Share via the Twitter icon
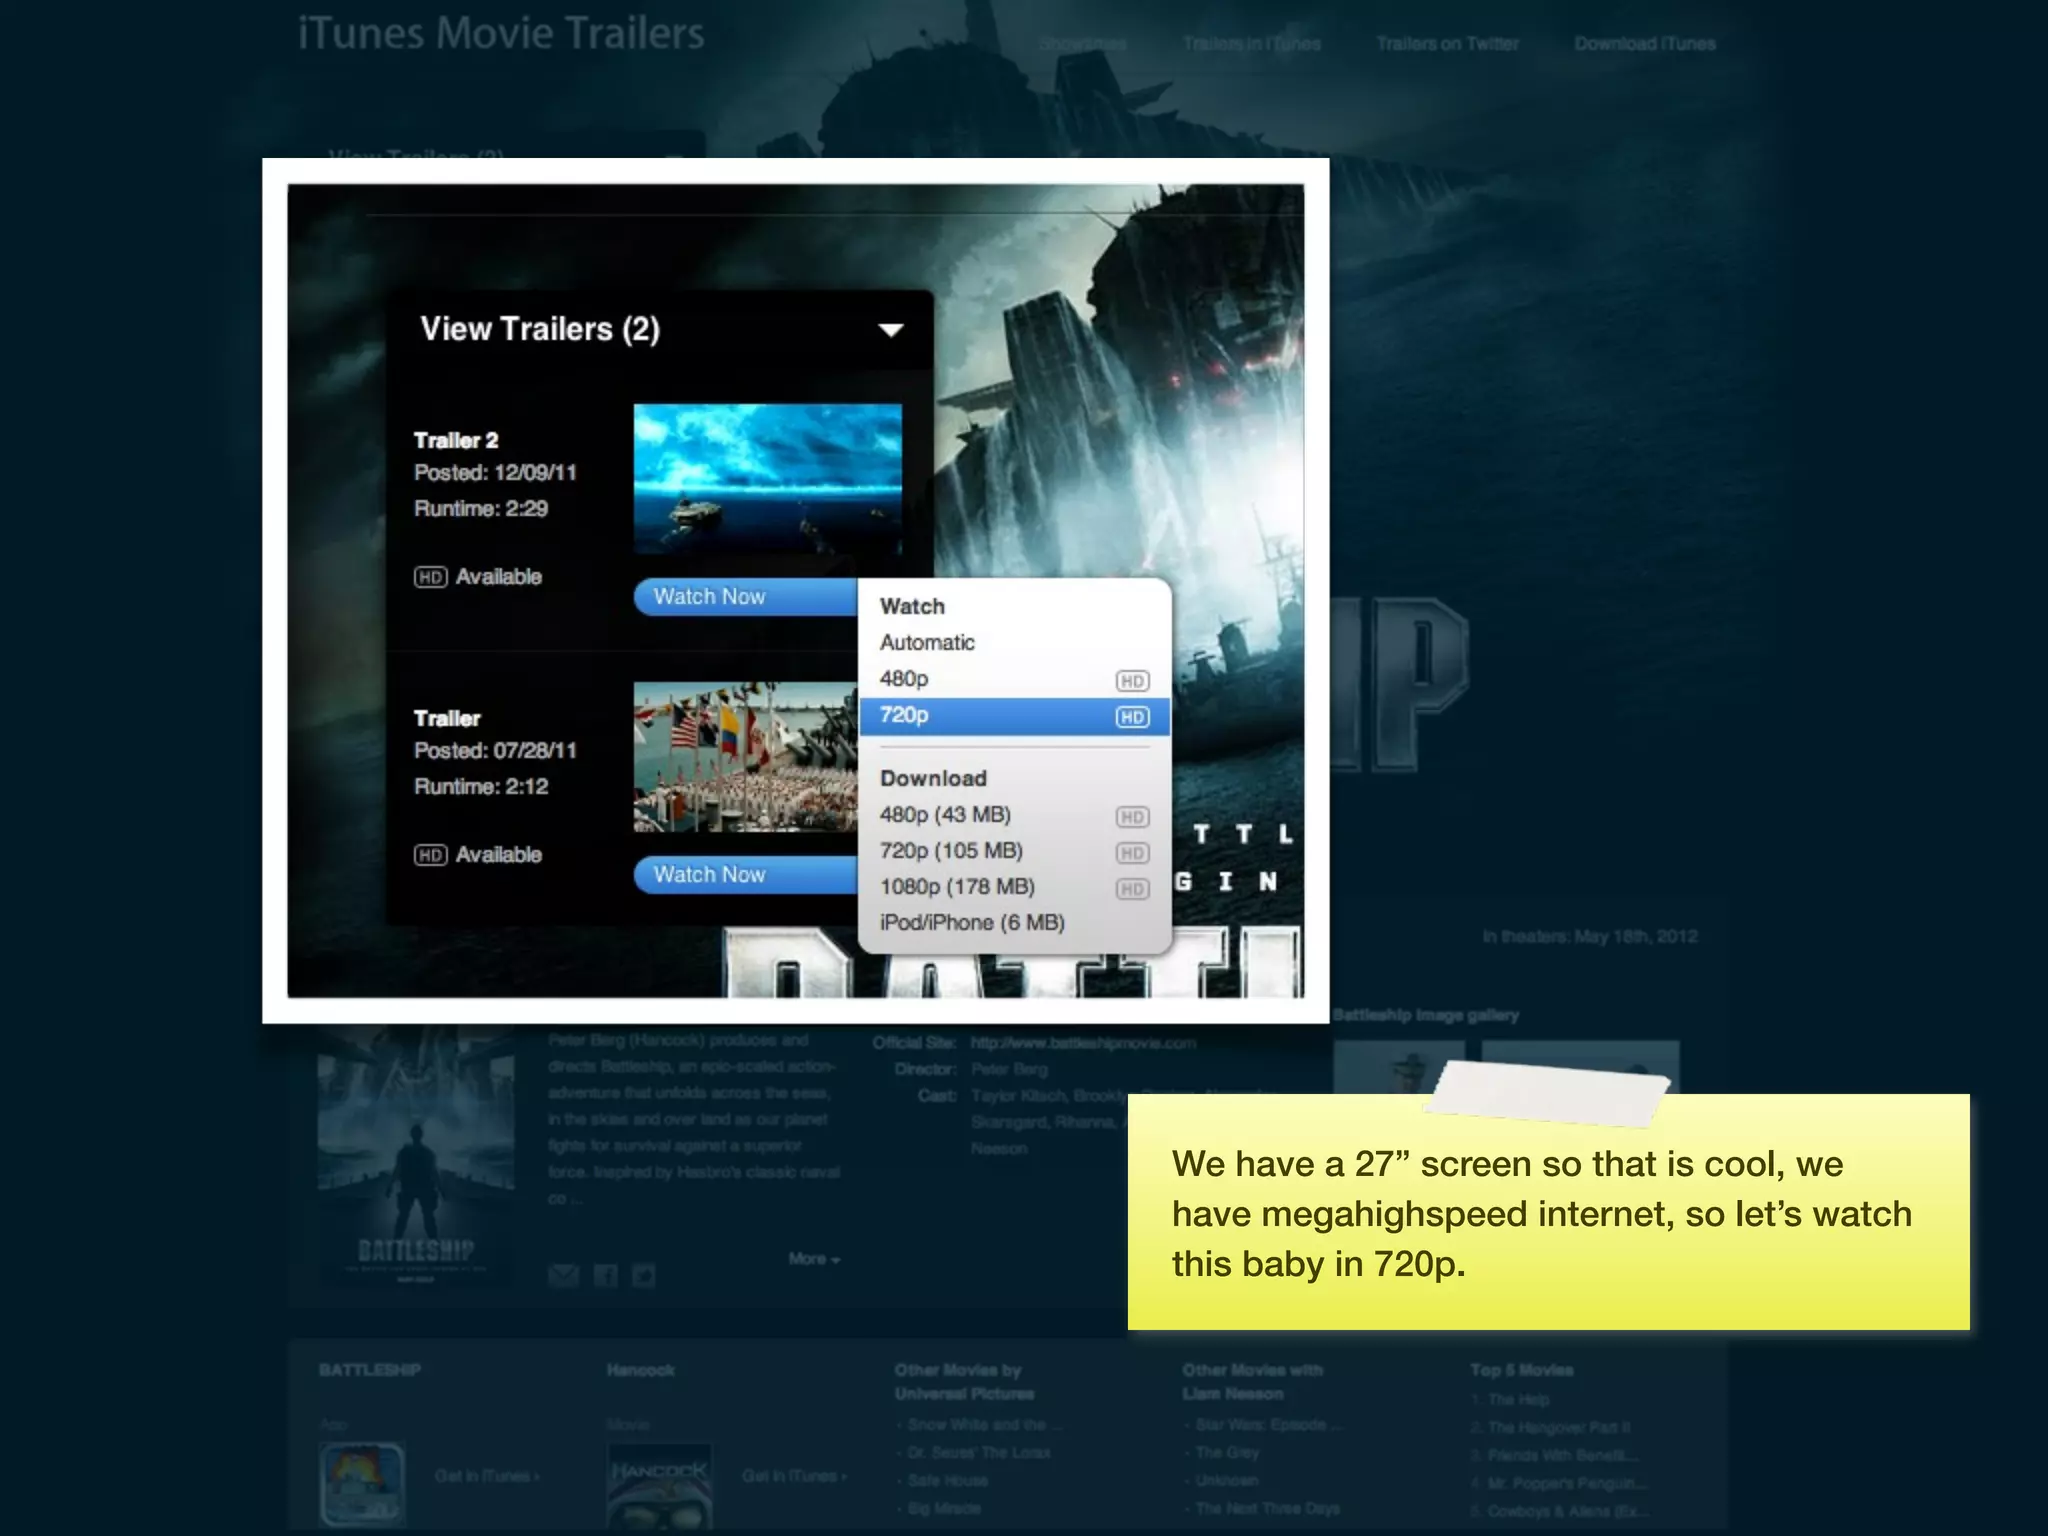2048x1536 pixels. pos(644,1275)
